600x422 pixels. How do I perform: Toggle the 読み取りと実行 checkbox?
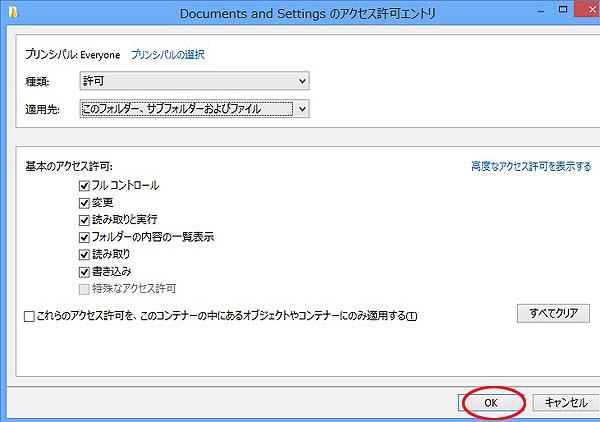(x=84, y=219)
